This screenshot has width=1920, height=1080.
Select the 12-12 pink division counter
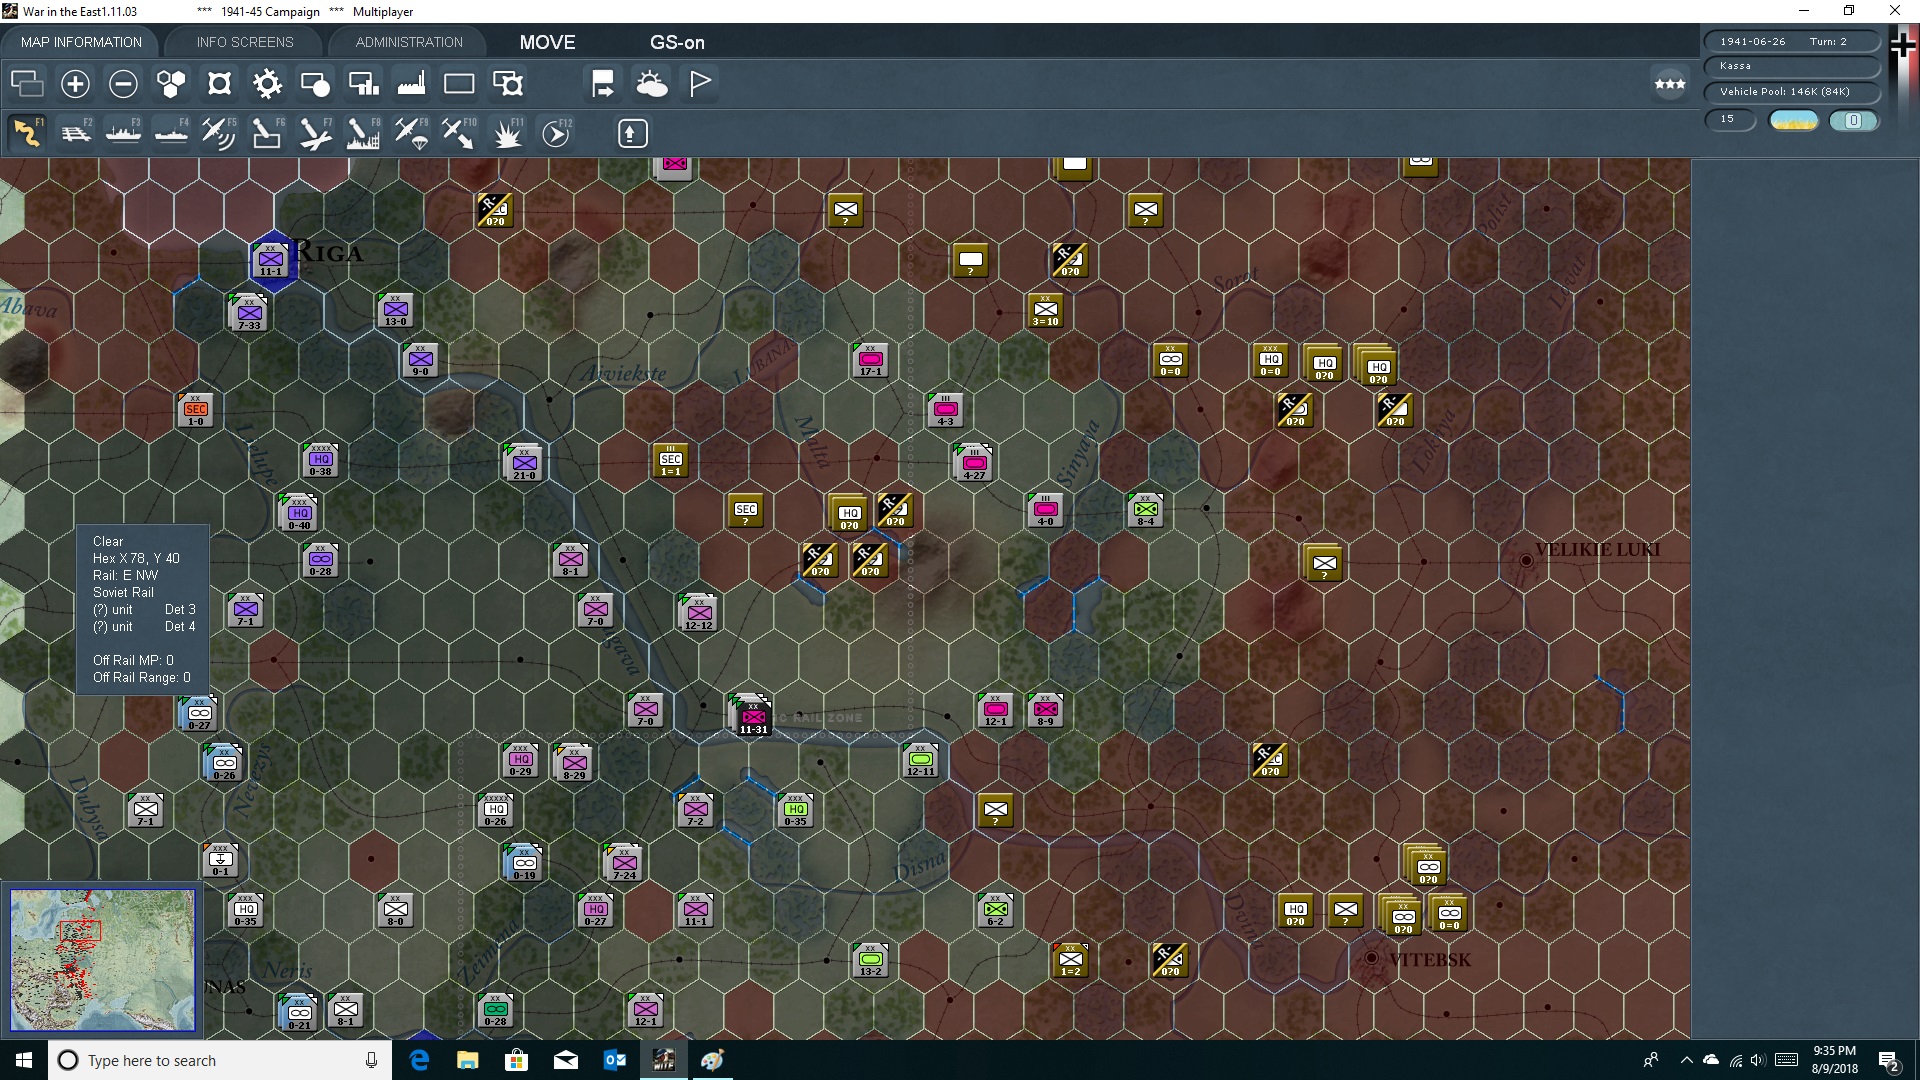point(699,612)
